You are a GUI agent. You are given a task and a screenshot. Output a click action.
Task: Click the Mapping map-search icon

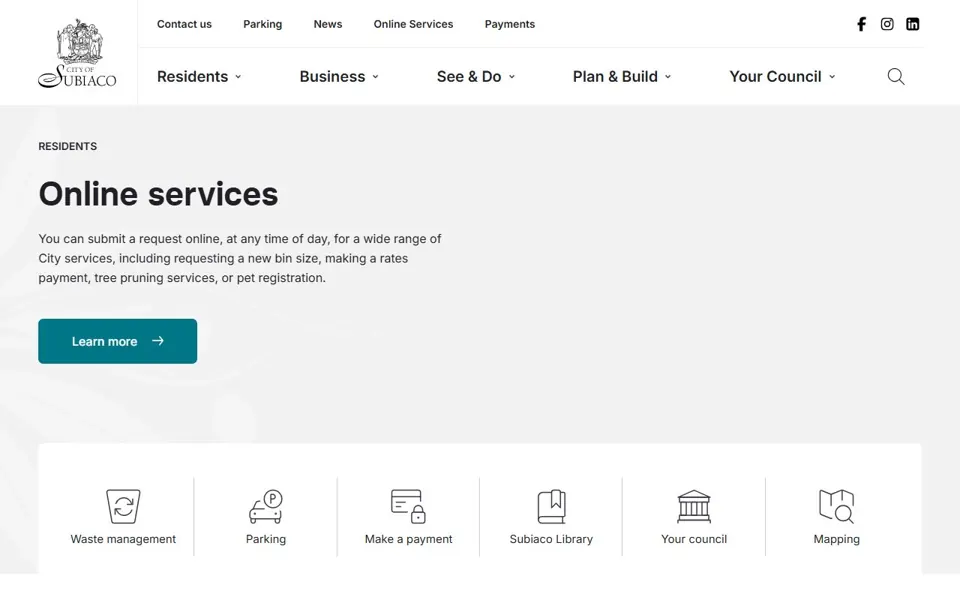pos(836,506)
